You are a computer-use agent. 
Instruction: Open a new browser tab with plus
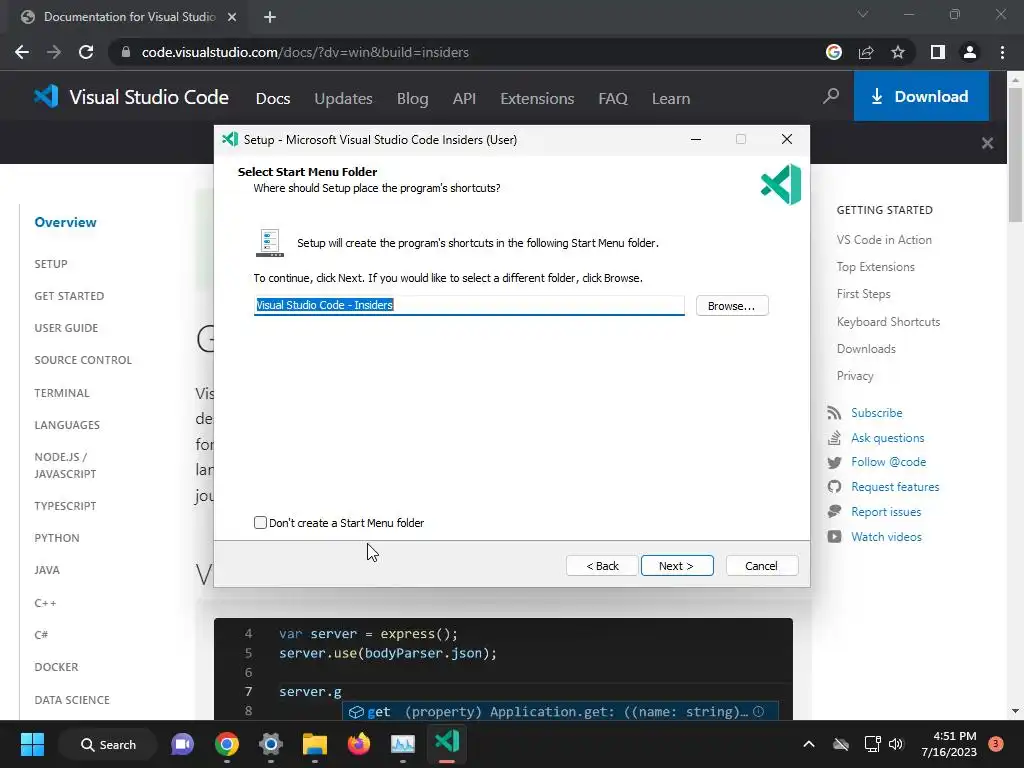point(270,17)
